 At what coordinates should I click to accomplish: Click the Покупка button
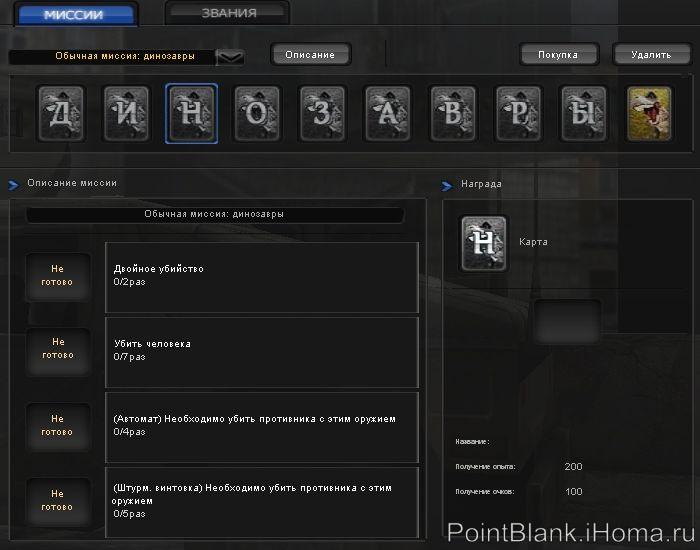(x=558, y=55)
